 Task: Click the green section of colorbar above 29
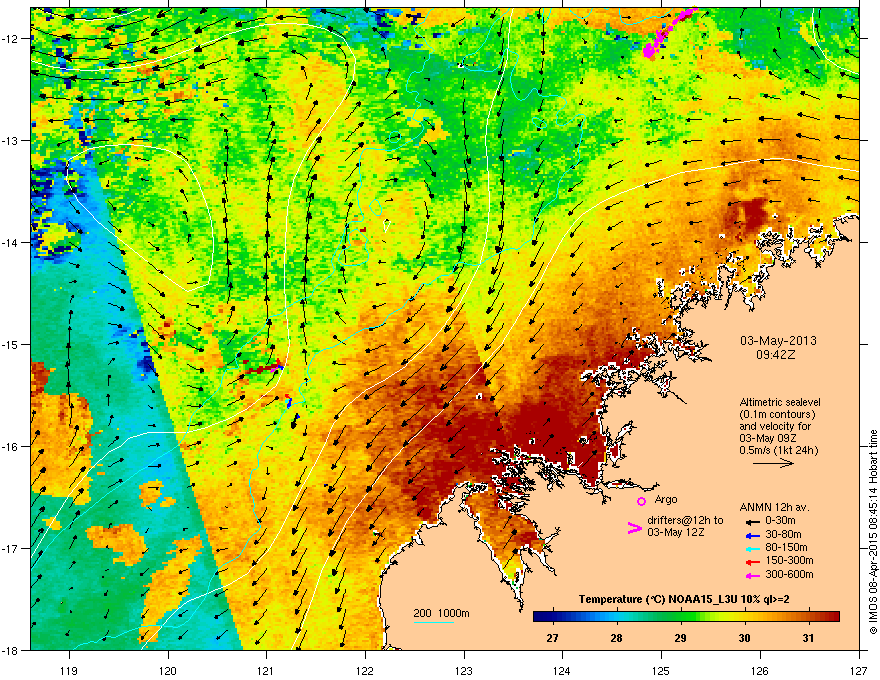click(680, 617)
